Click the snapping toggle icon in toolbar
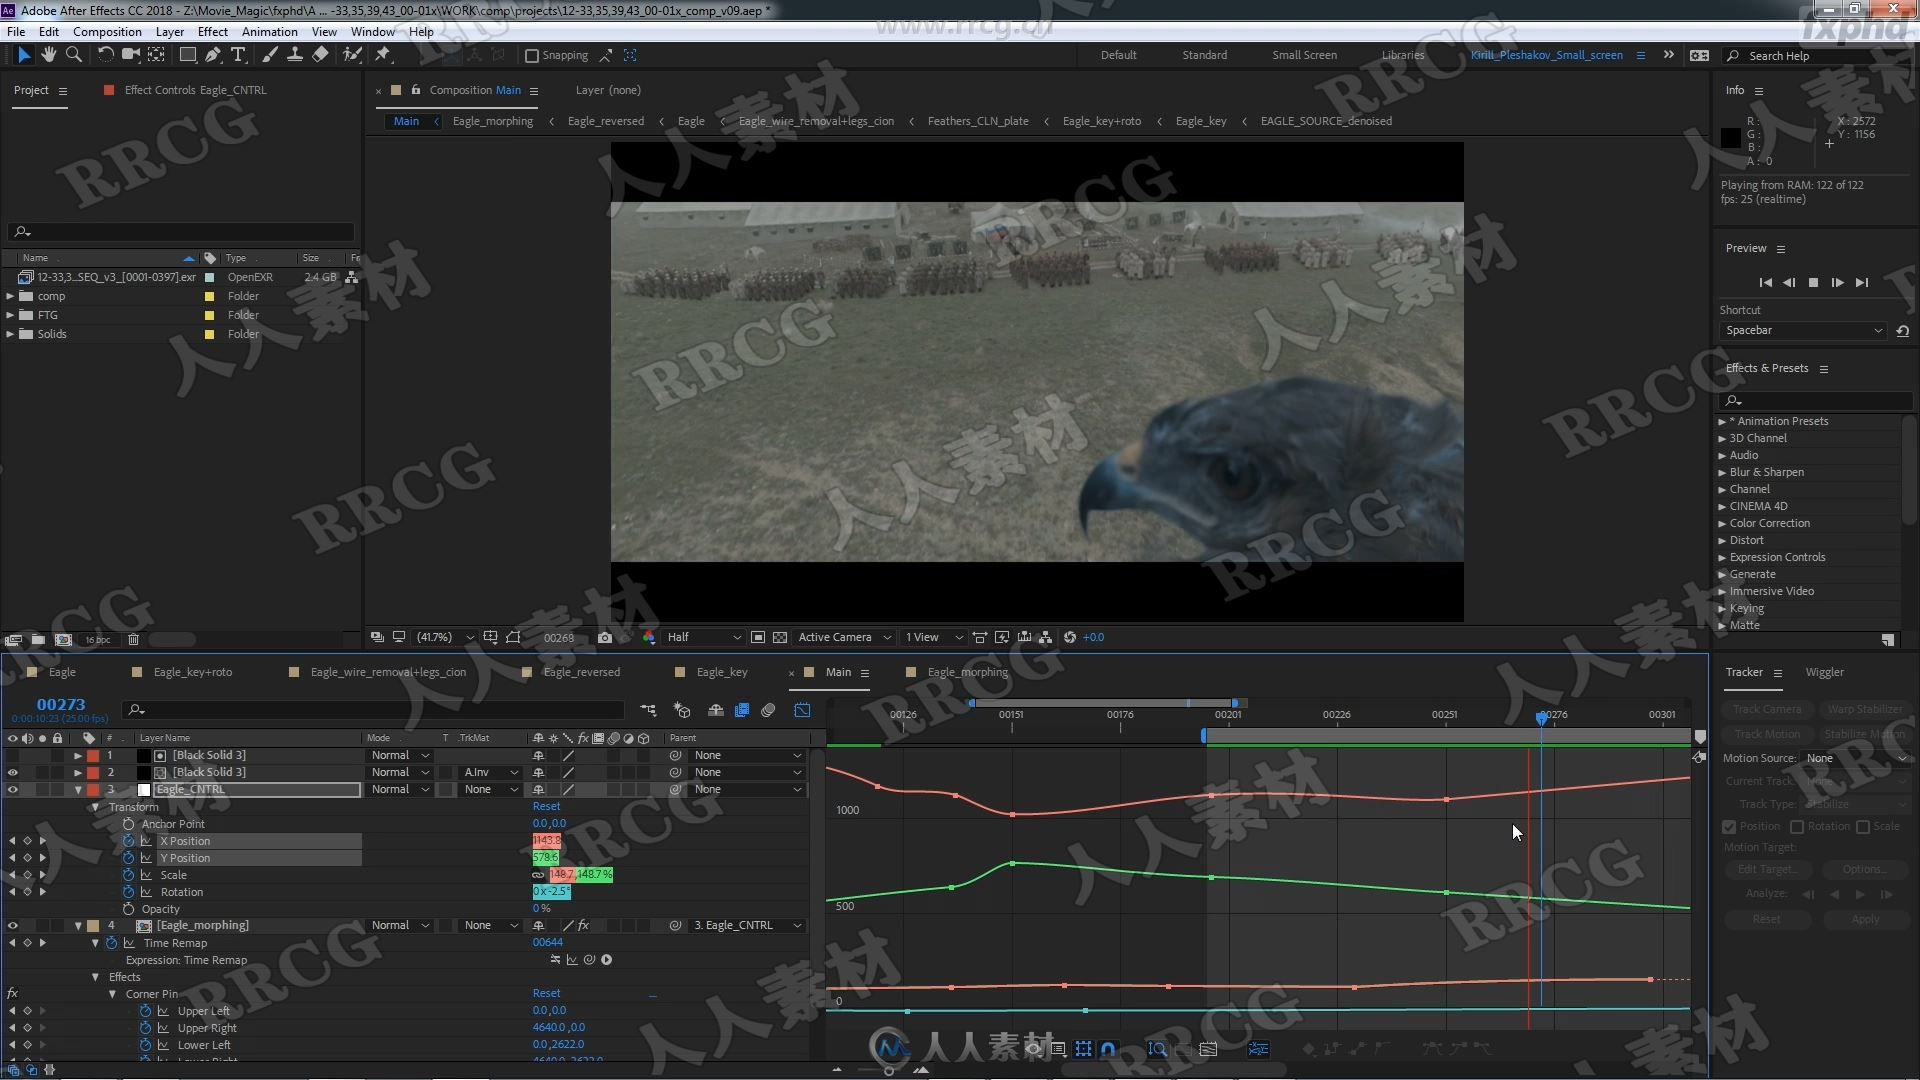The image size is (1920, 1080). [x=527, y=55]
